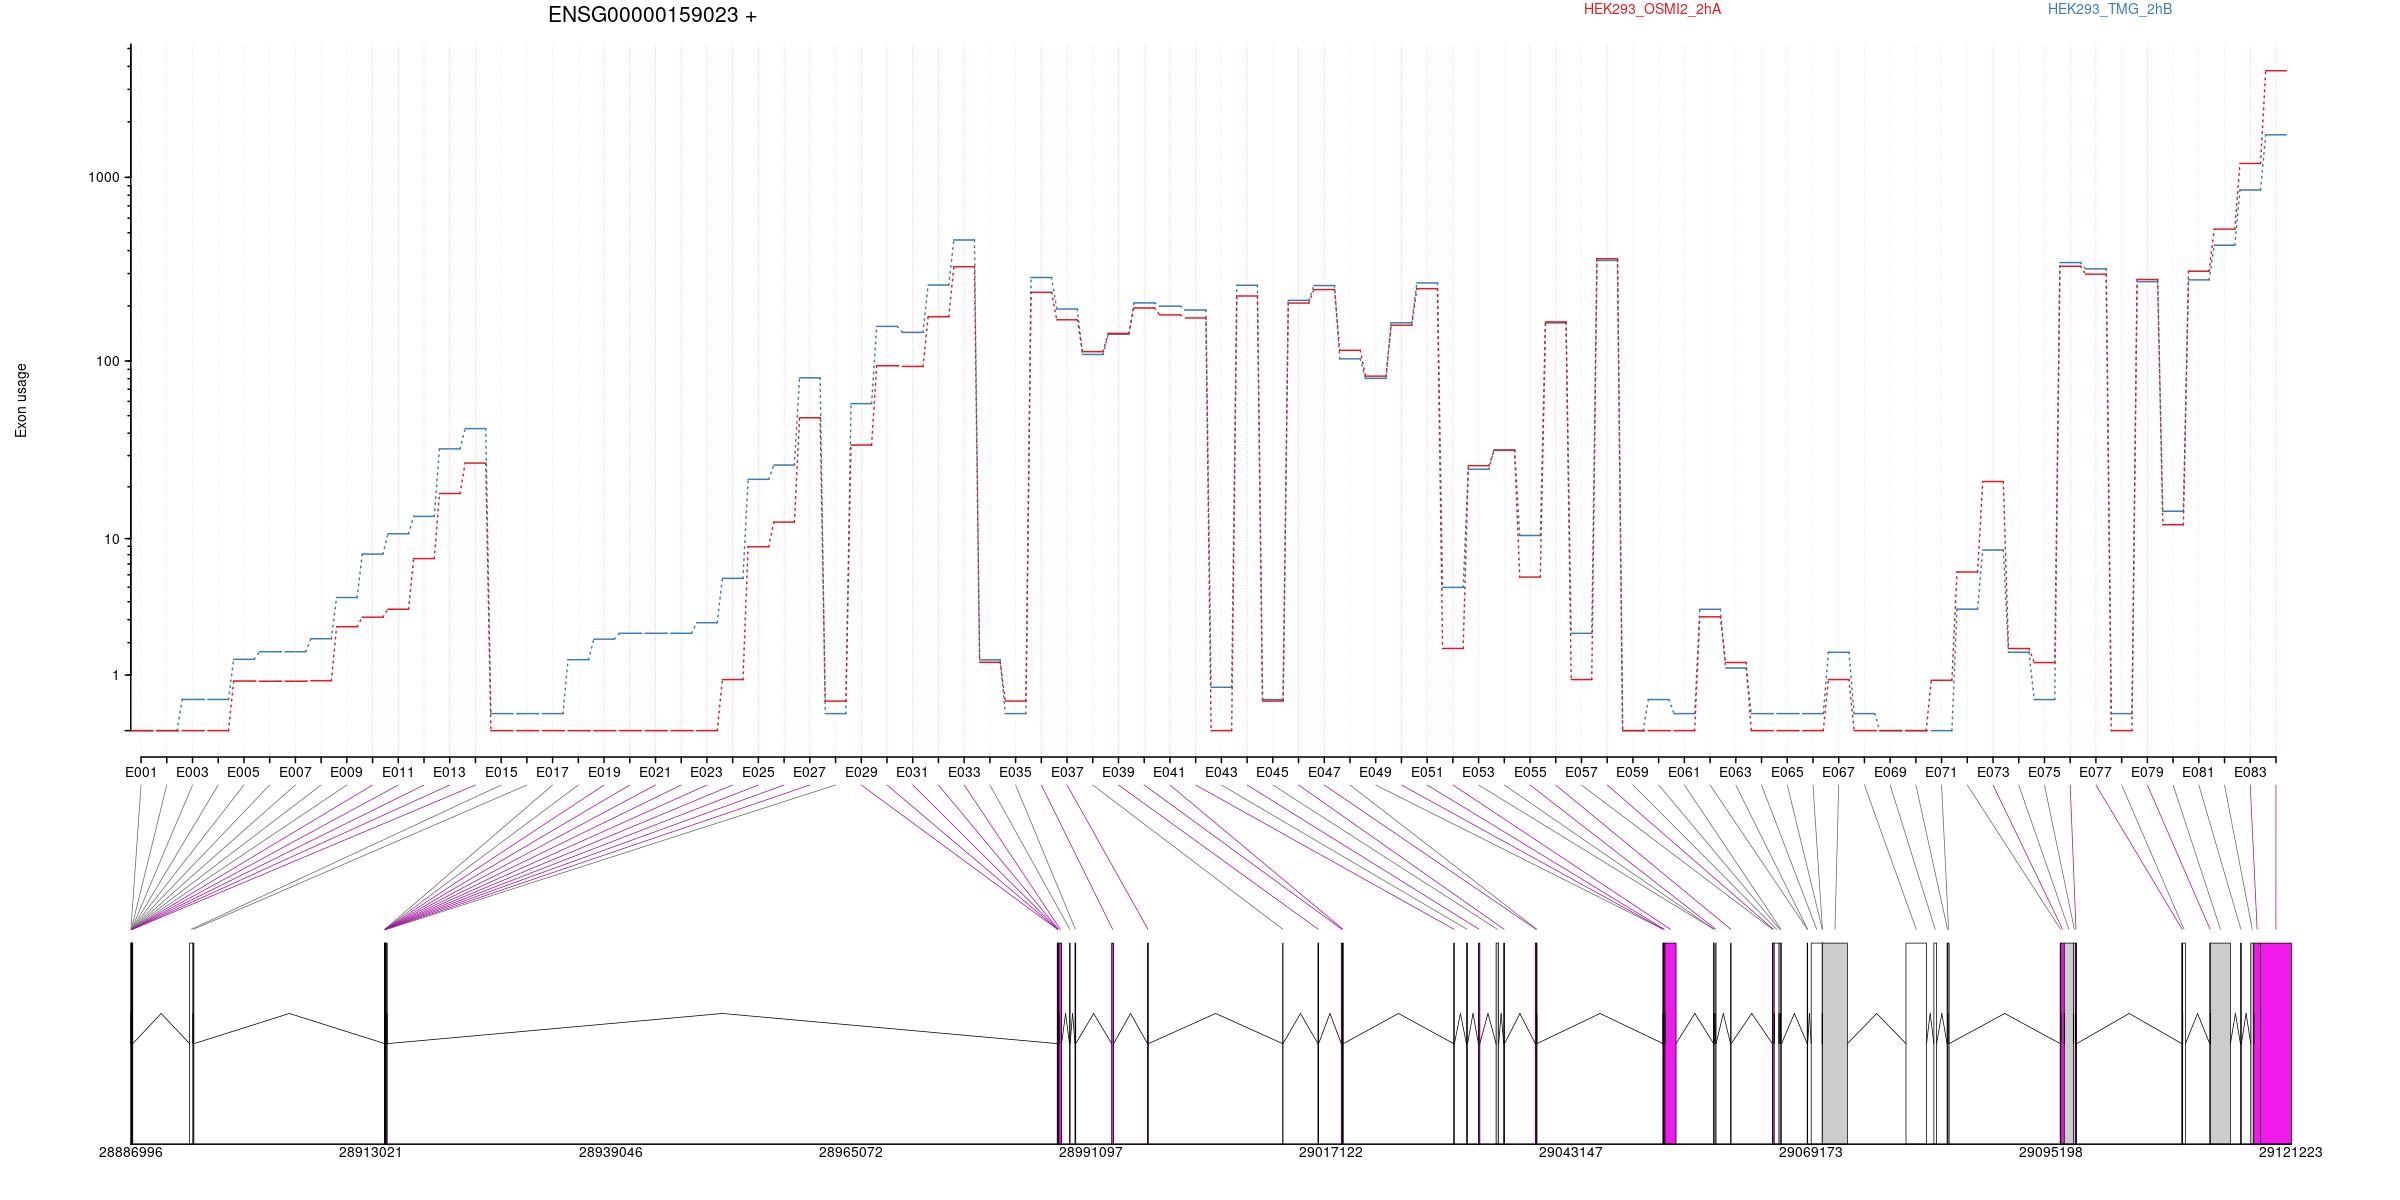Click exon label E047
Viewport: 2400px width, 1200px height.
point(1324,772)
